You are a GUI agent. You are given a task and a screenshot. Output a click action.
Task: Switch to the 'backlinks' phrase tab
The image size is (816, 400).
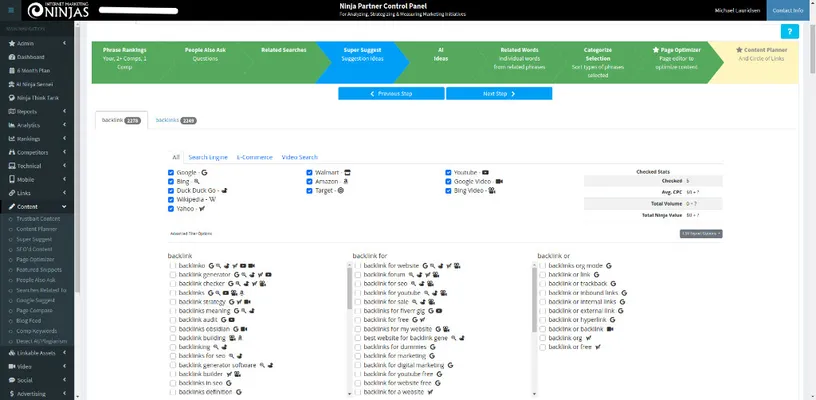coord(175,120)
